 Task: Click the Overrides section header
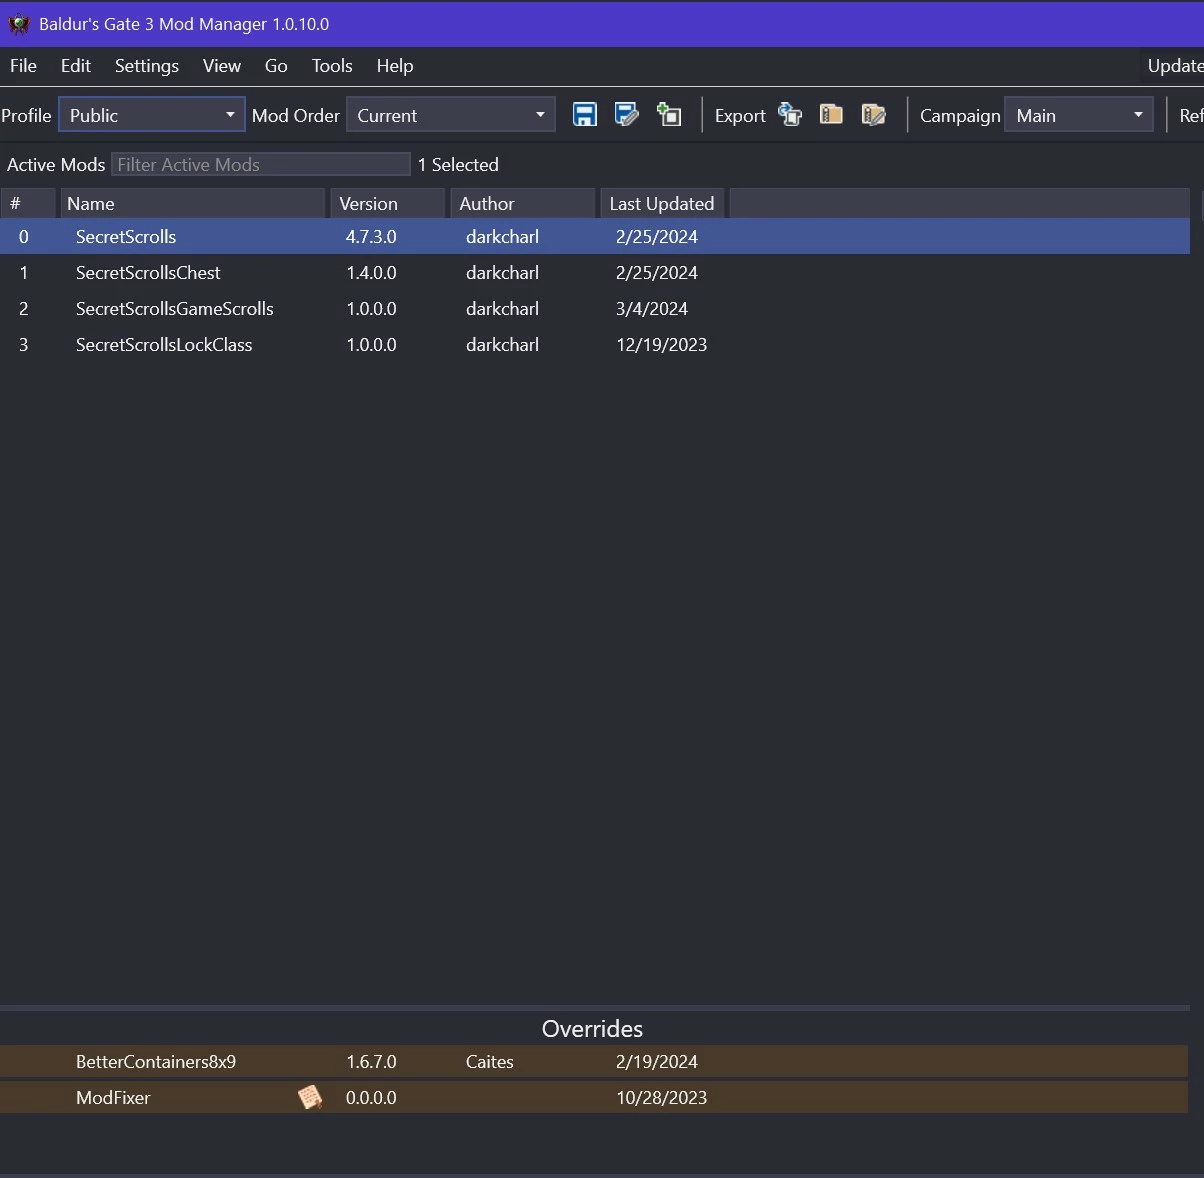[x=592, y=1029]
